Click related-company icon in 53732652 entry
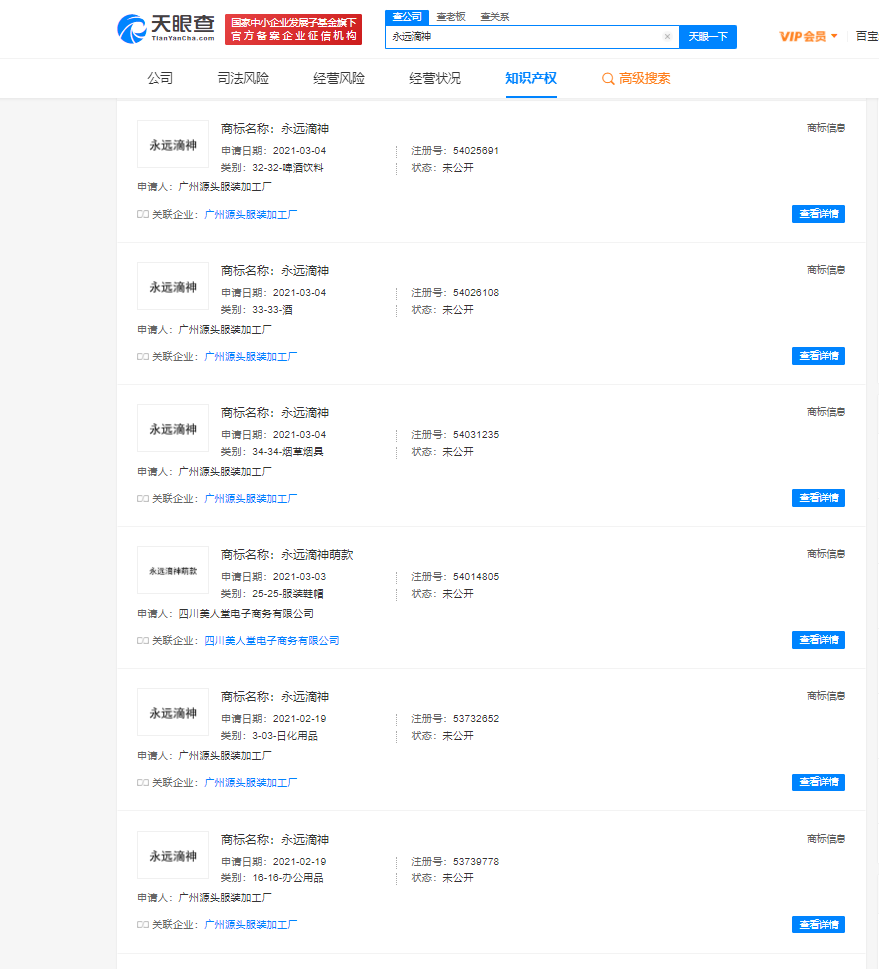 click(x=143, y=782)
